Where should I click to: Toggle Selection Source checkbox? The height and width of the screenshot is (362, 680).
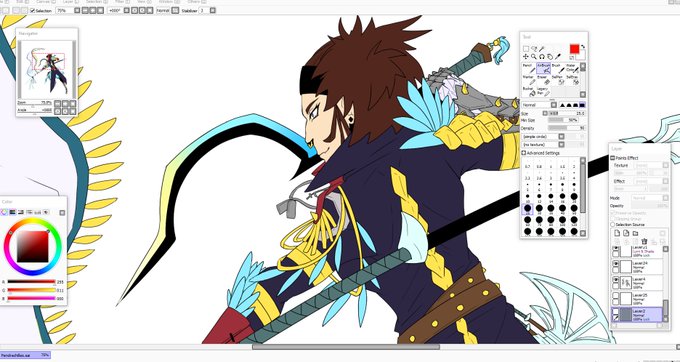click(613, 225)
